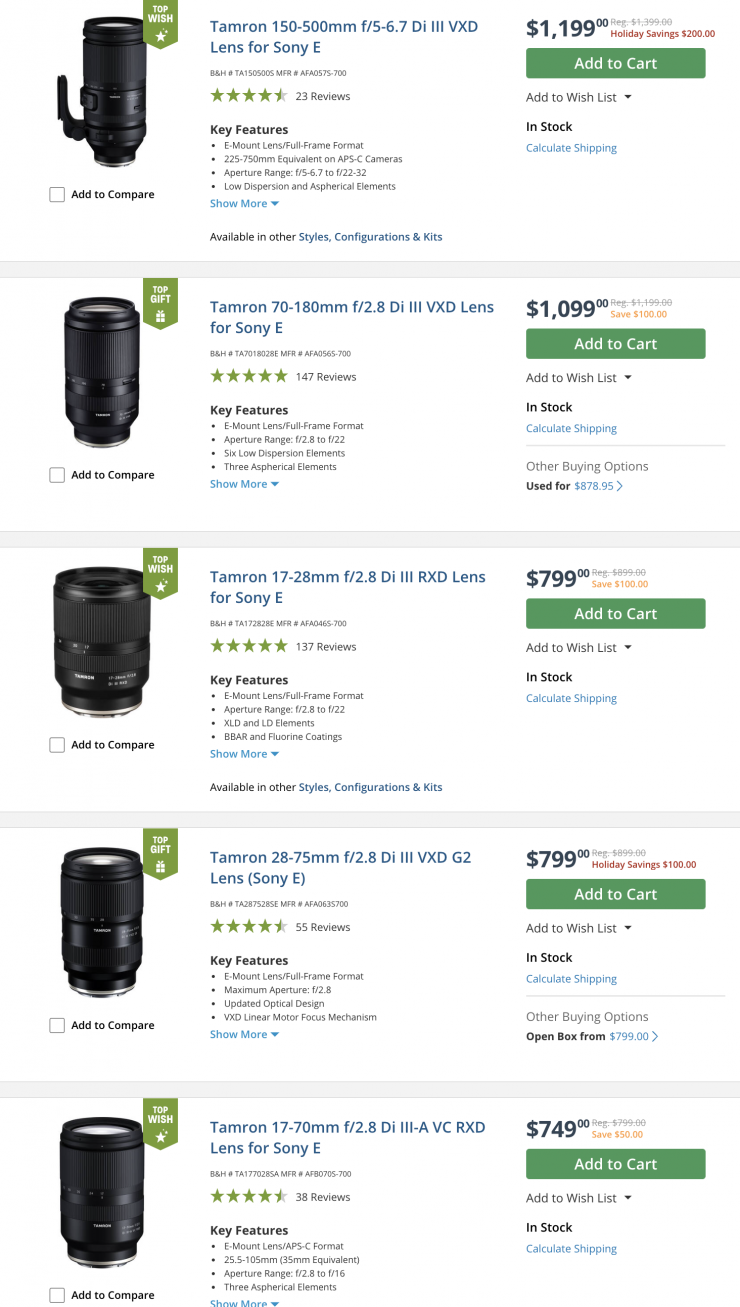
Task: Click the Top Wish badge on Tamron 17-28mm
Action: pos(160,573)
